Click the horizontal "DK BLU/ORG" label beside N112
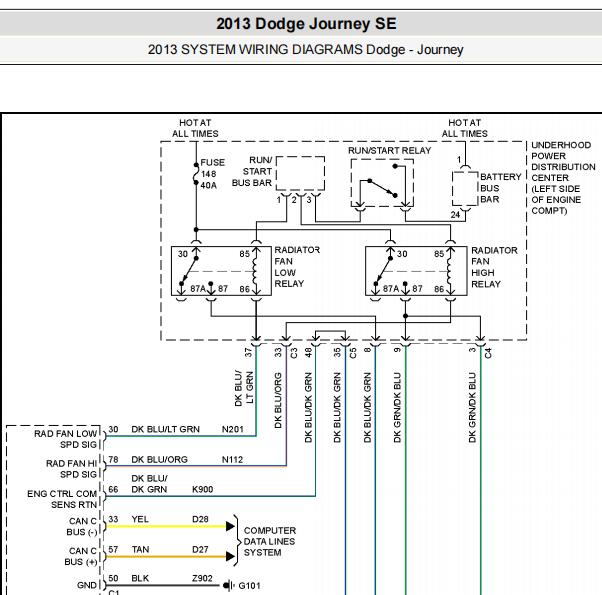The width and height of the screenshot is (602, 595). 159,460
